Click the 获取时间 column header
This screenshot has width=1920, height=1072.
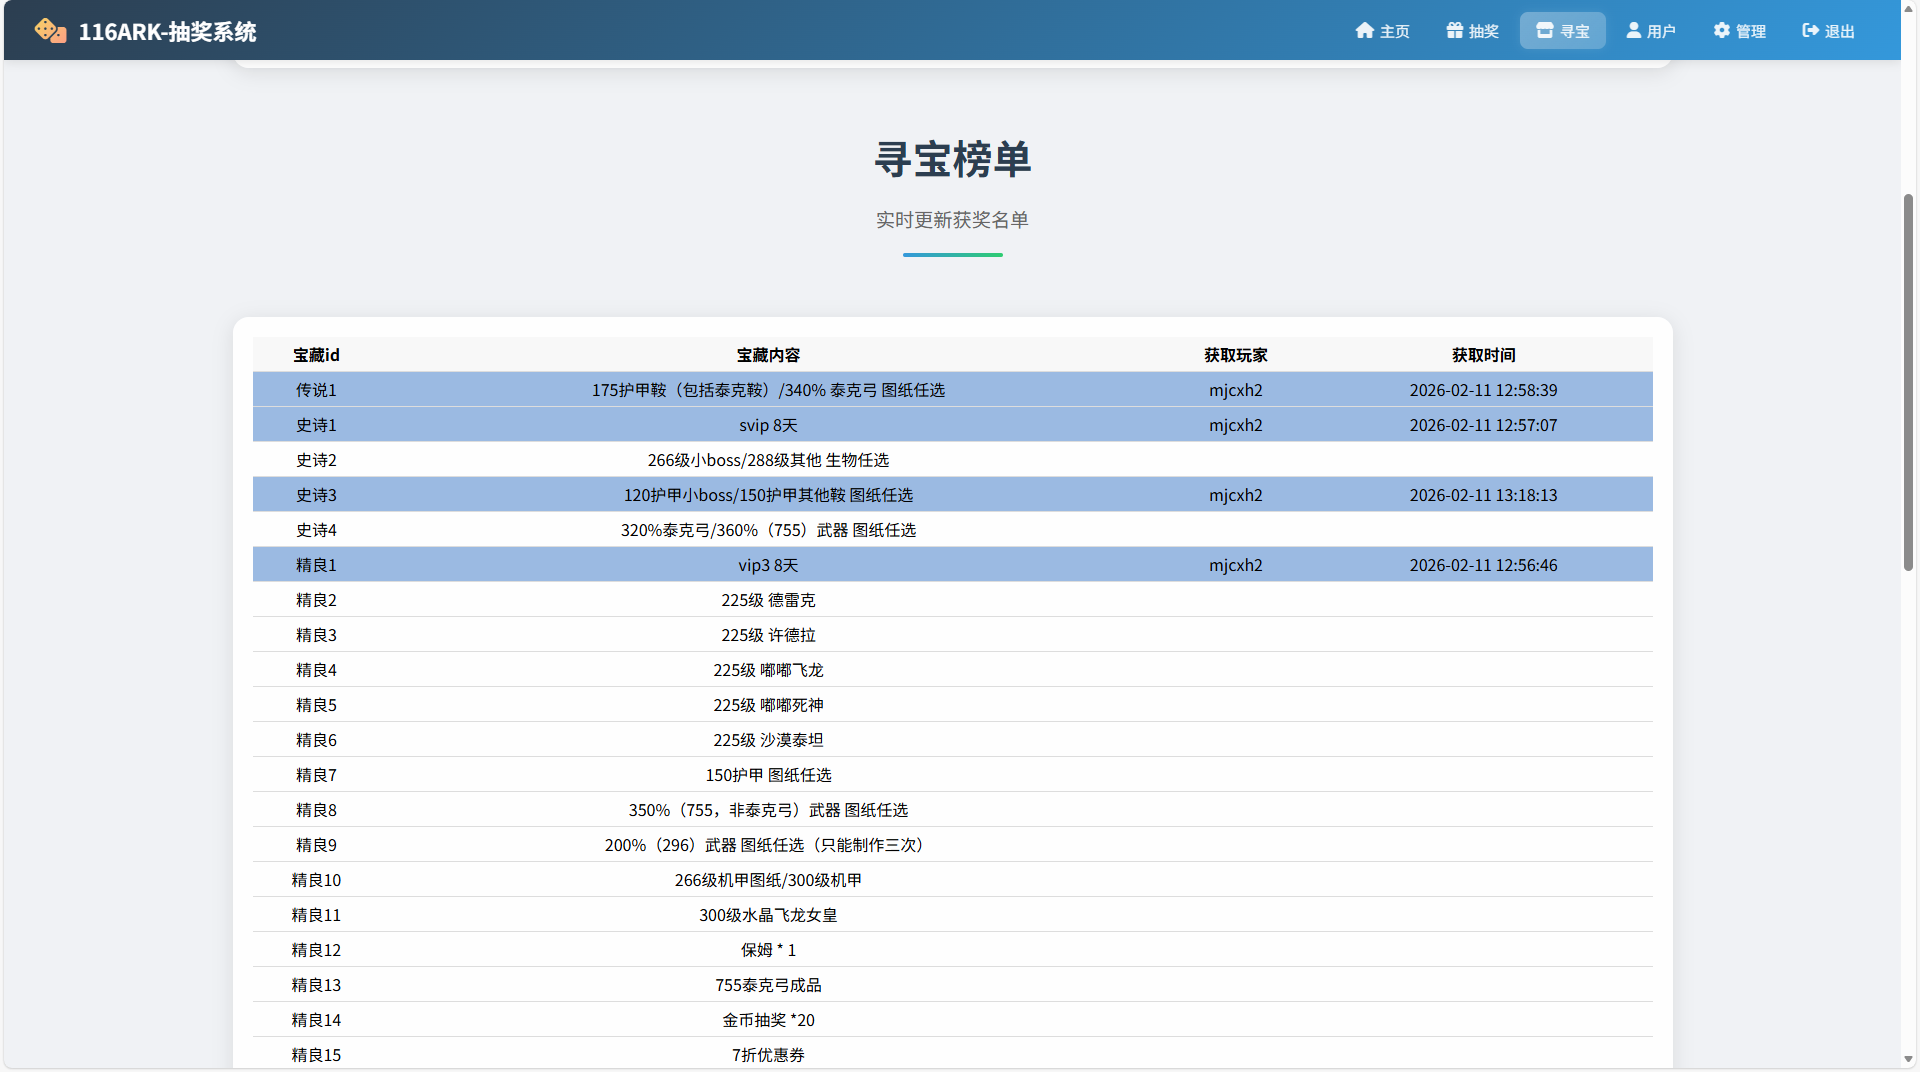pyautogui.click(x=1483, y=355)
